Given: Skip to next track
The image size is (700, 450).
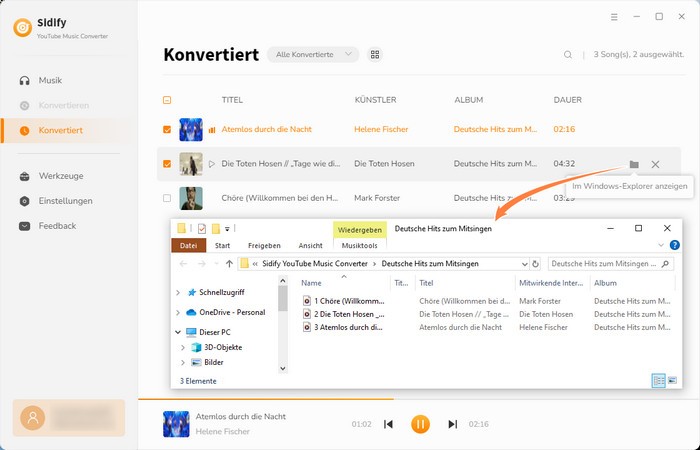Looking at the screenshot, I should click(453, 424).
